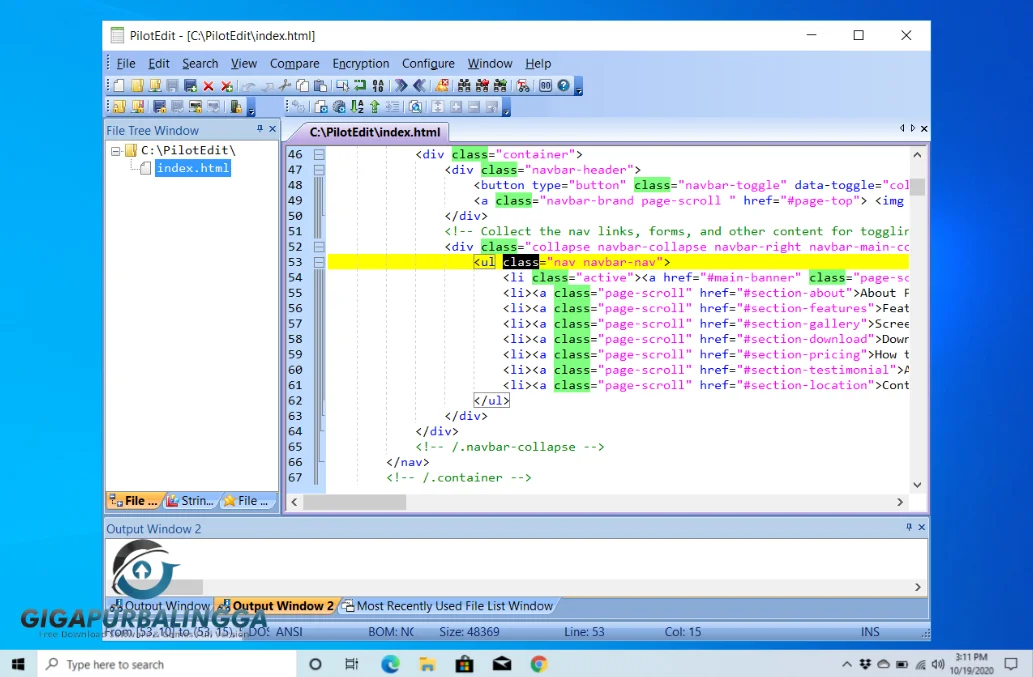
Task: Open the Edit menu
Action: tap(159, 63)
